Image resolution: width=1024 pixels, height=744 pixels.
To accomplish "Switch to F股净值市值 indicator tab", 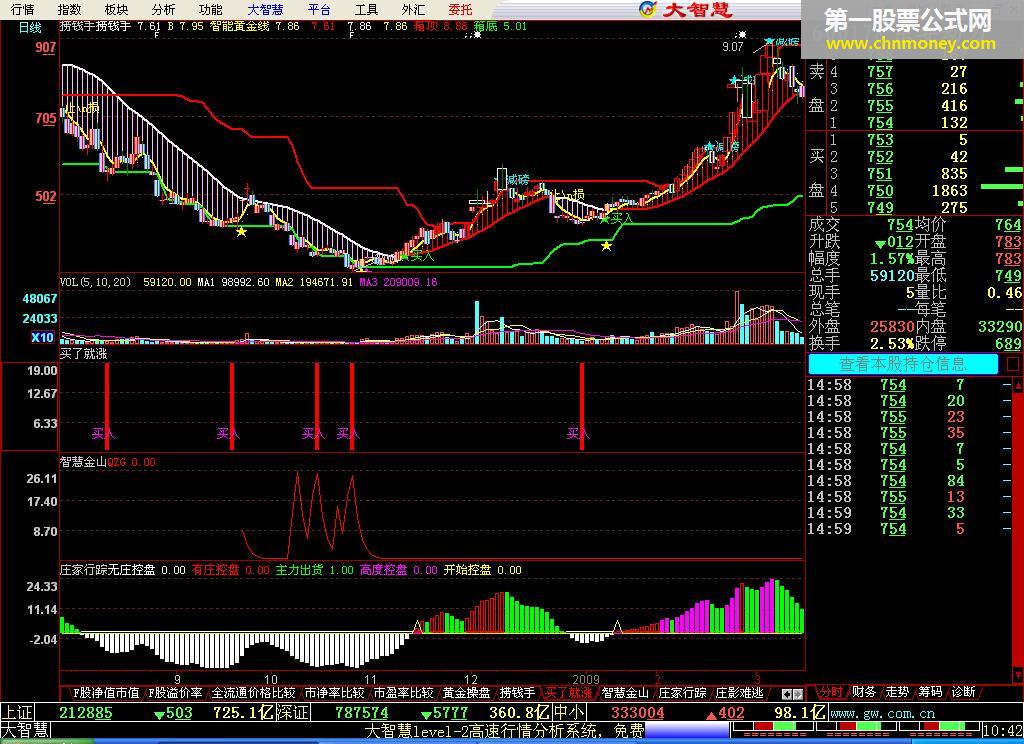I will point(106,692).
